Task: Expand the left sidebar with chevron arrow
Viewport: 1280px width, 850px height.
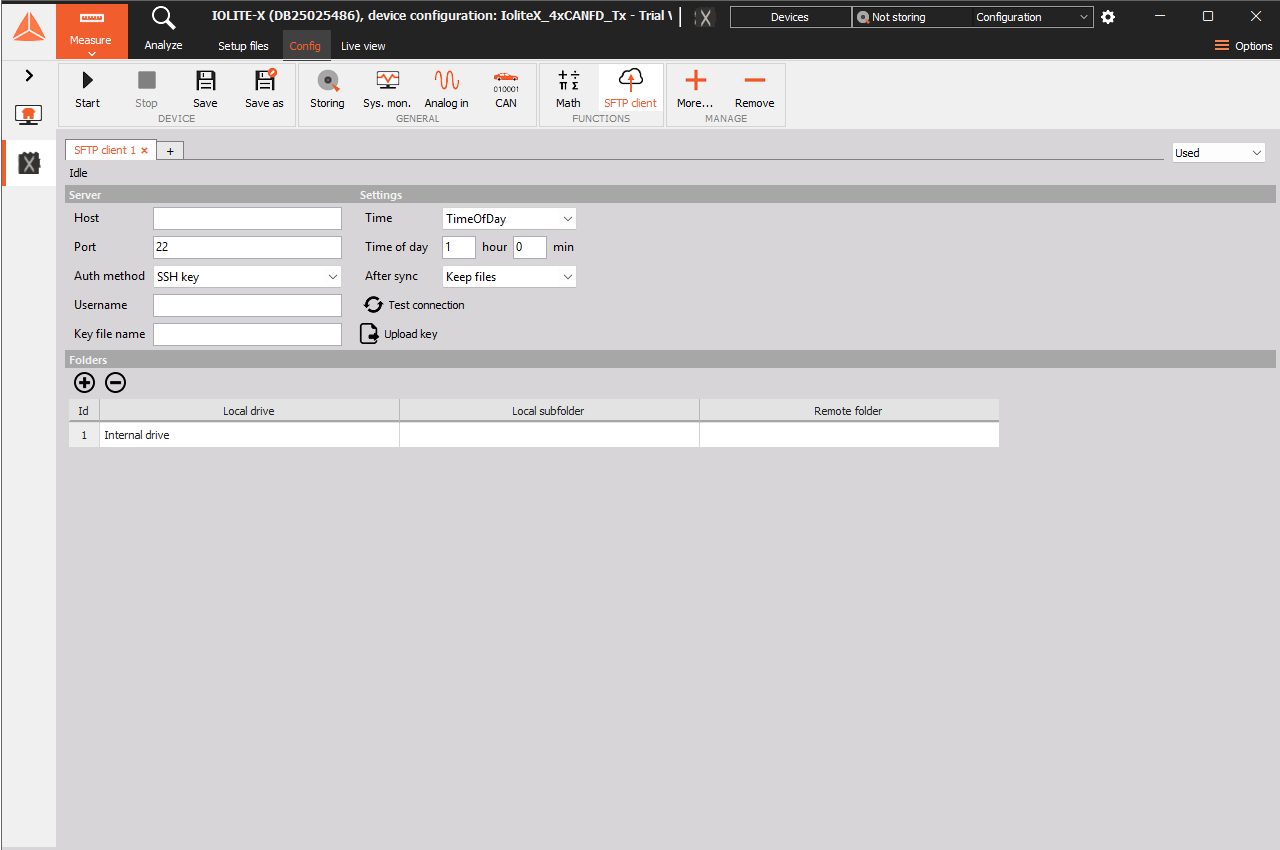Action: 29,75
